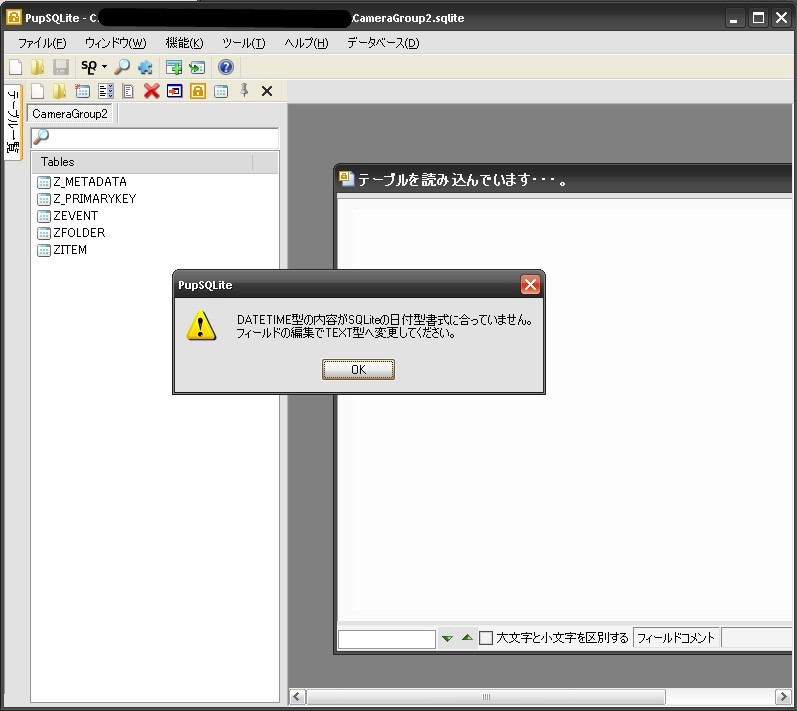Click the horizontal scrollbar thumb

[486, 696]
